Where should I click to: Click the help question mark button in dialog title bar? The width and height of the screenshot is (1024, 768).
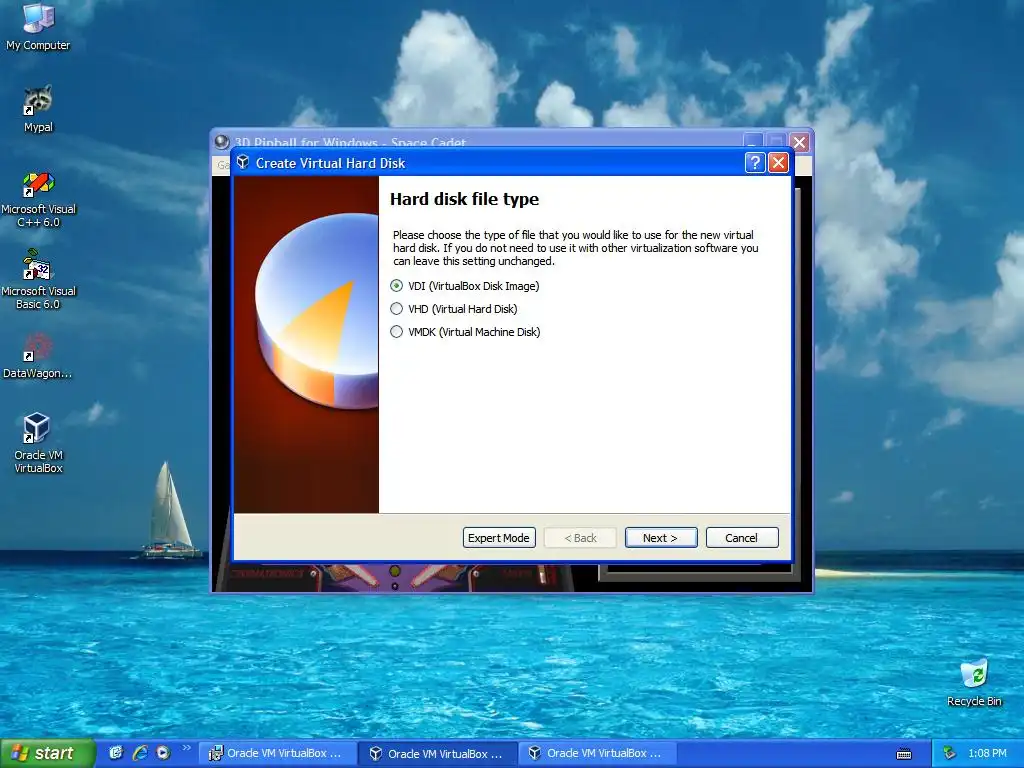tap(754, 163)
